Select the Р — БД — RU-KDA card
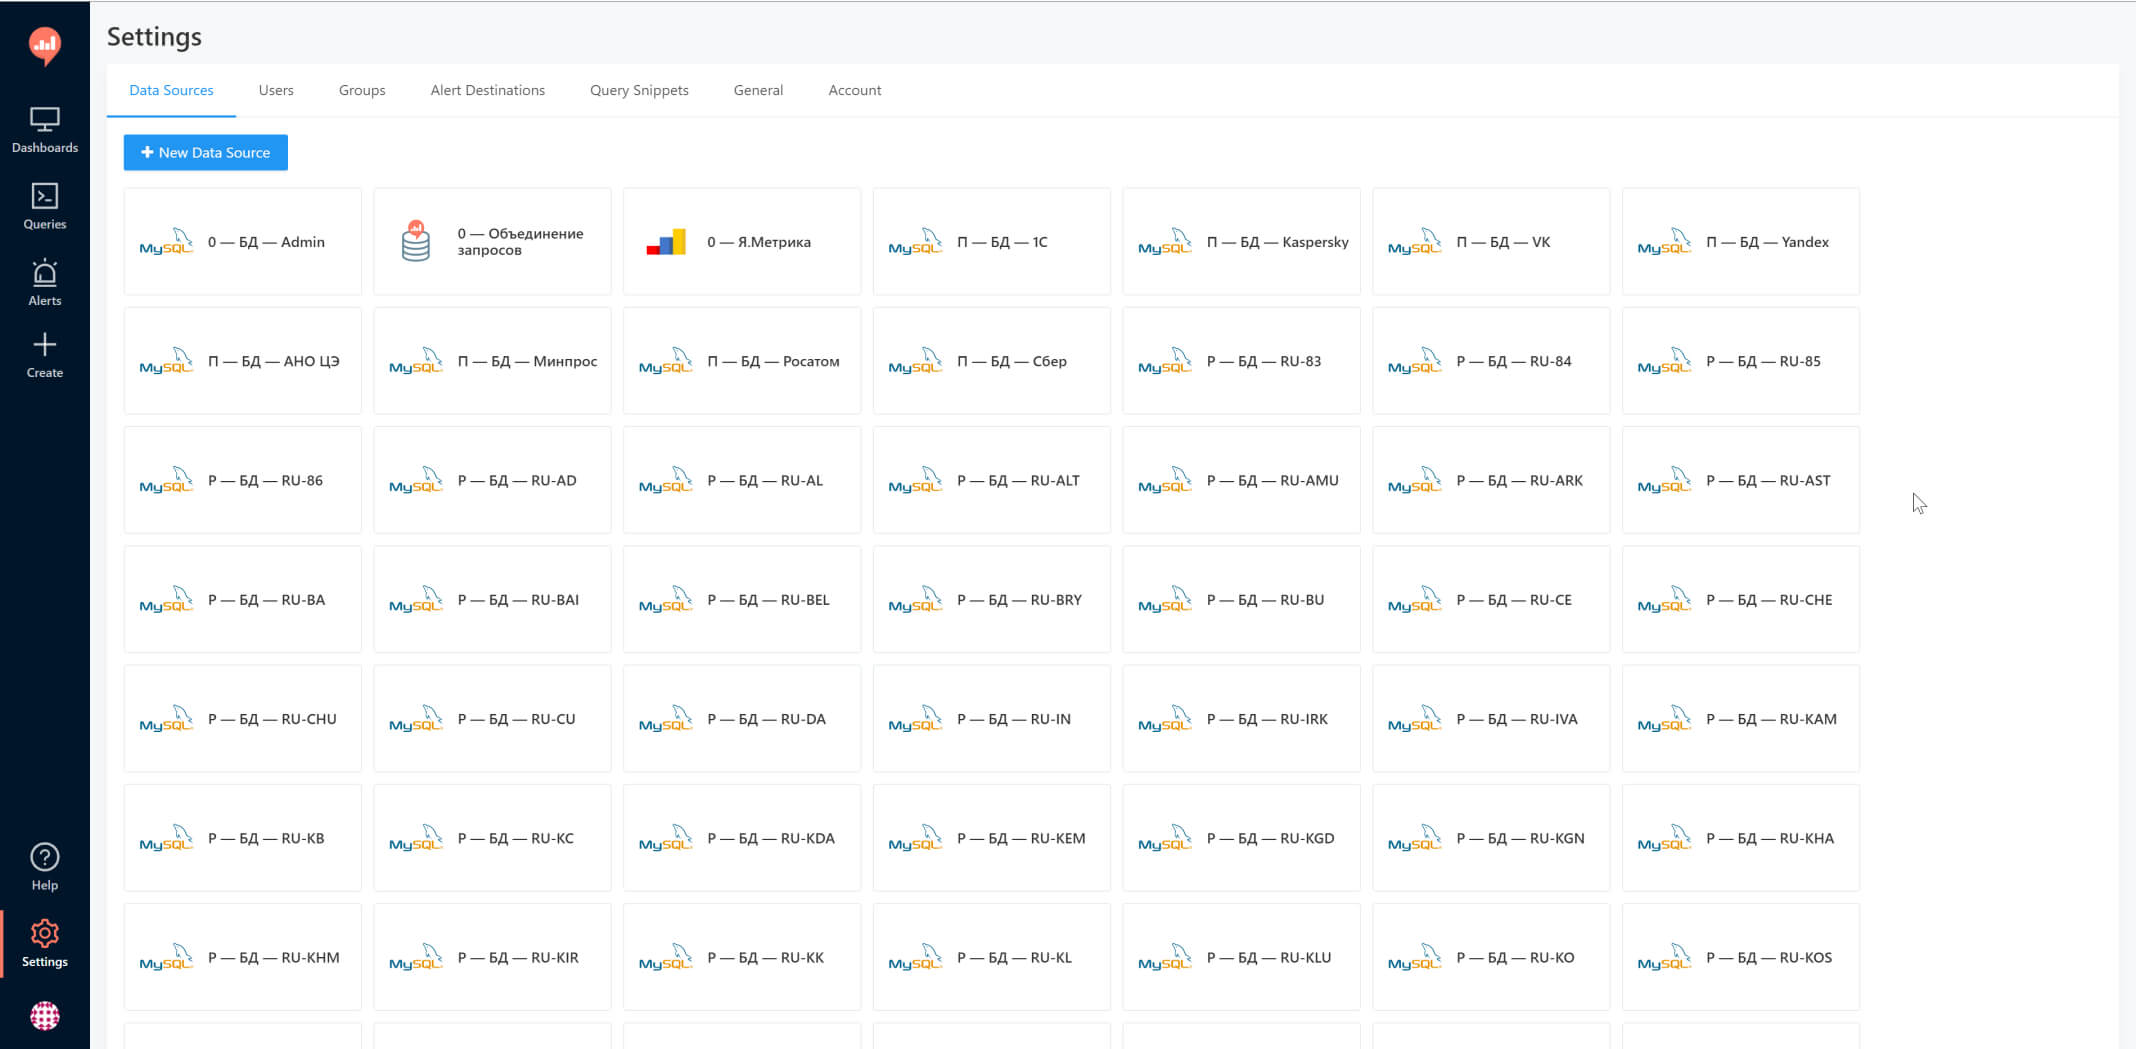 [742, 838]
